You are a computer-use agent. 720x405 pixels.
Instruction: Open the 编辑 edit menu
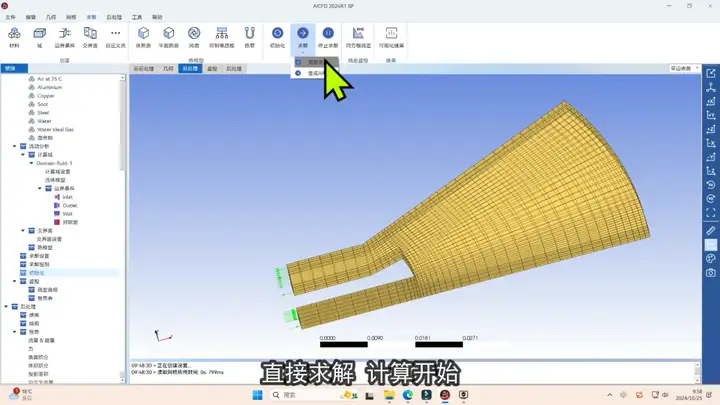30,17
